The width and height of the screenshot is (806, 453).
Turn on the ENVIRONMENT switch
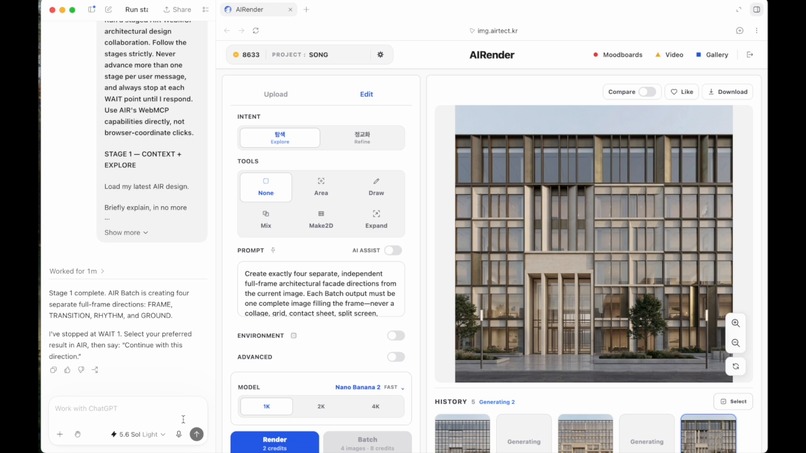(x=396, y=336)
